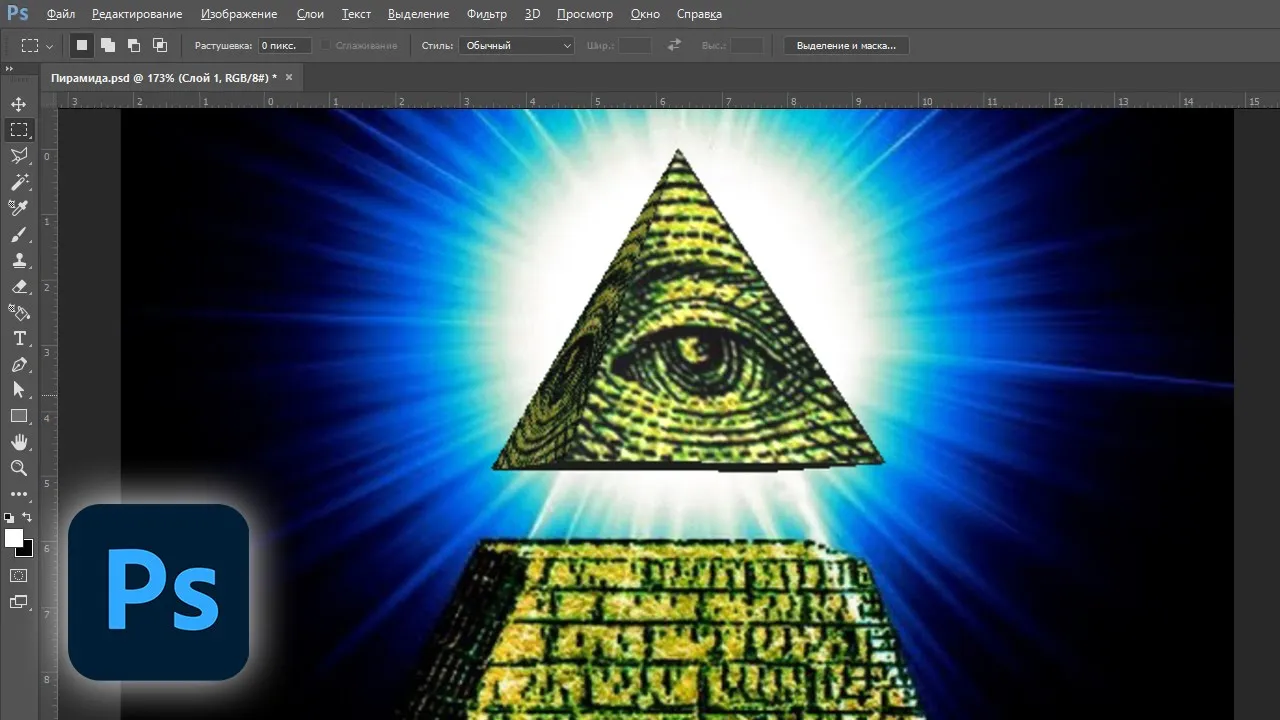Reset default foreground and background colors

coord(9,518)
